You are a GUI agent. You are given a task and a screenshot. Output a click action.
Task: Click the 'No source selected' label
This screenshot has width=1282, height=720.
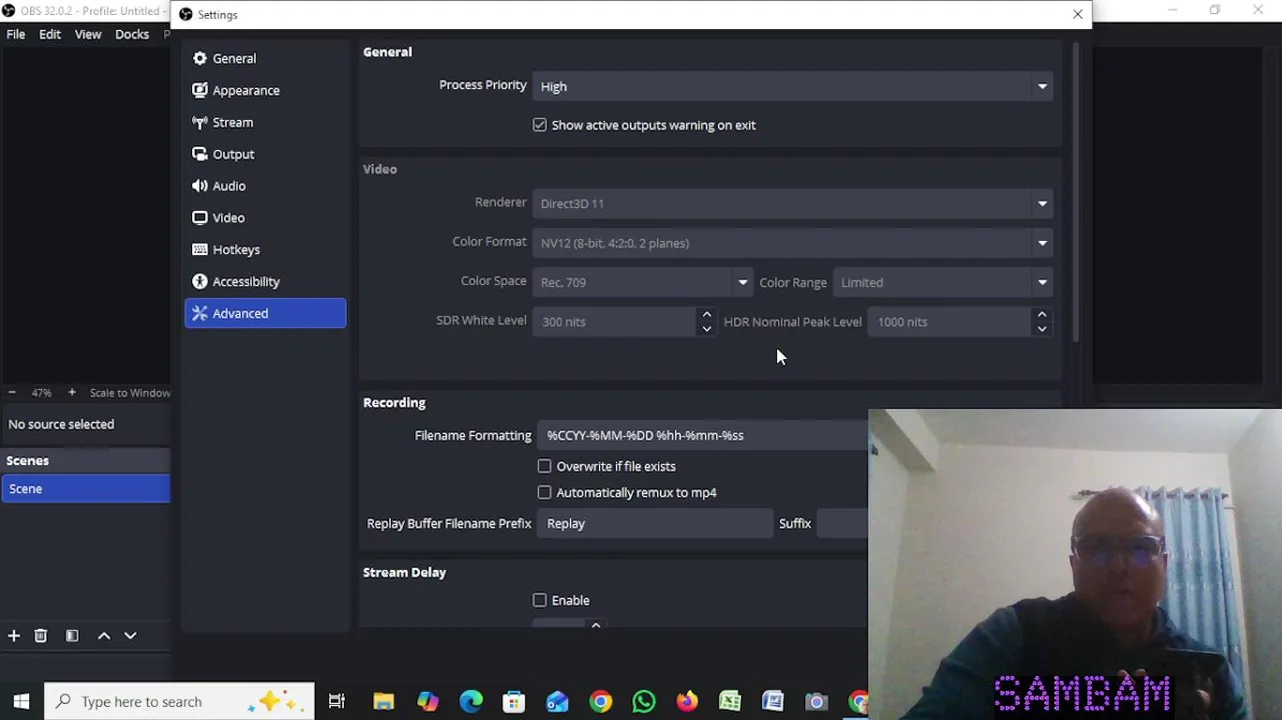pos(61,424)
